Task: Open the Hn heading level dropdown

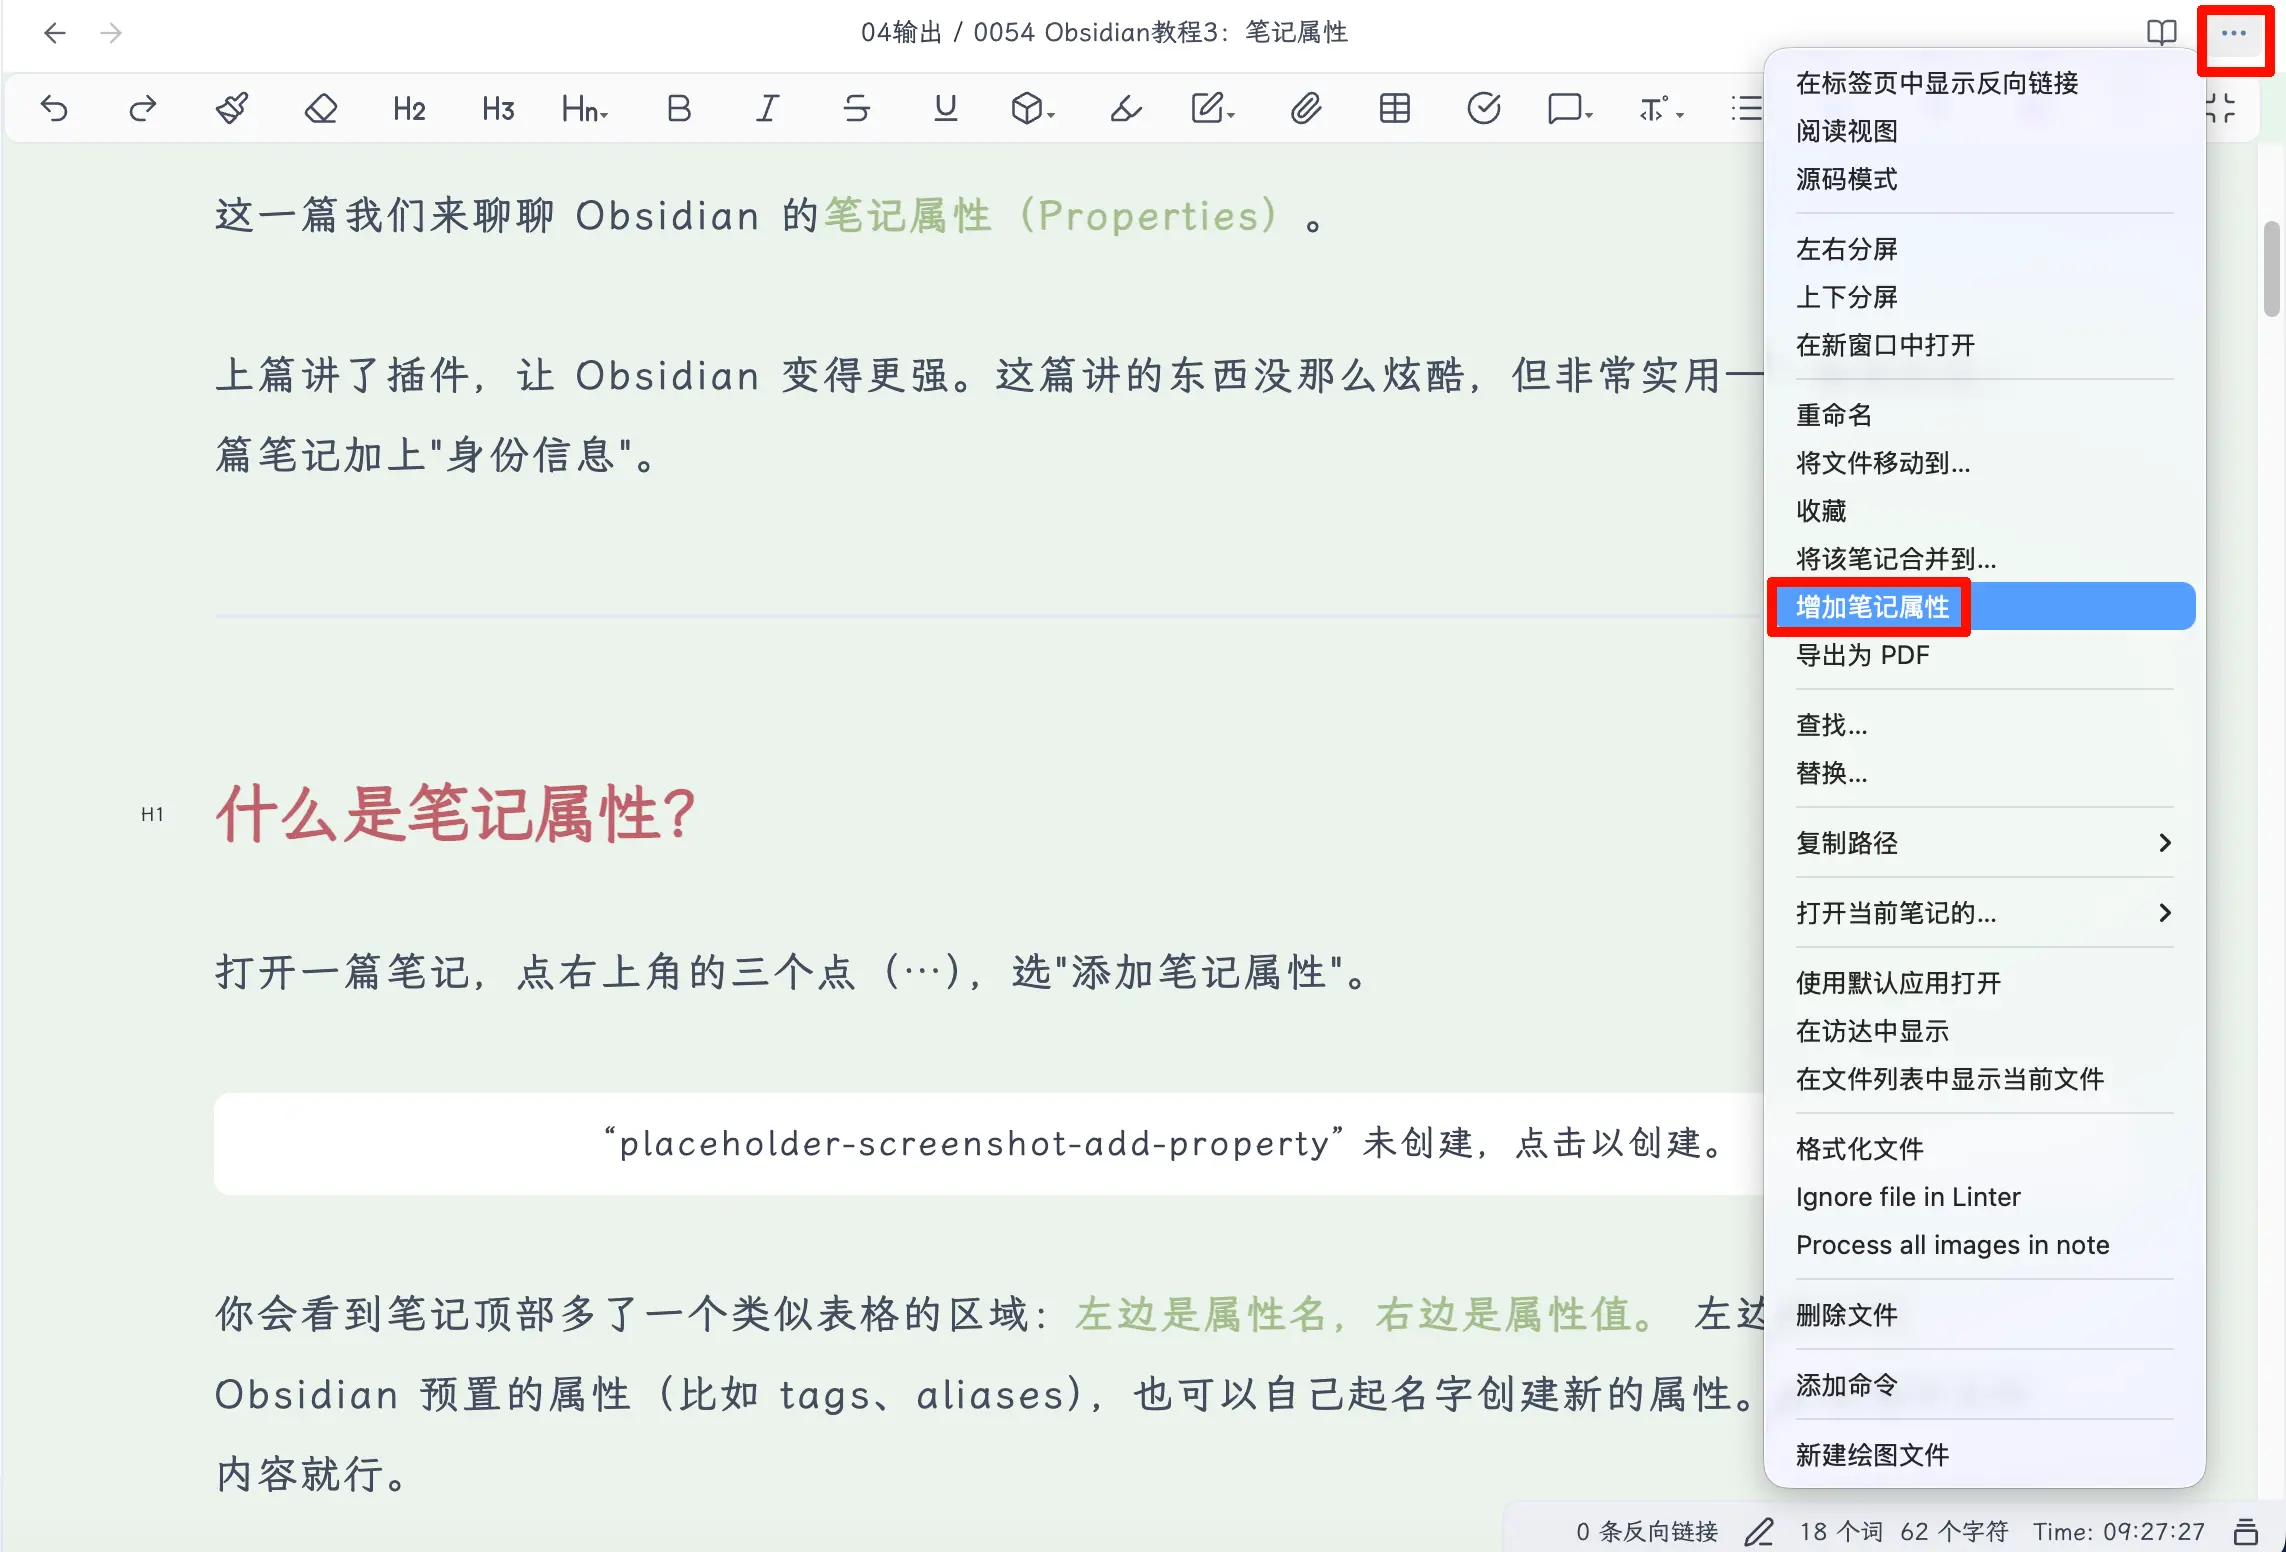Action: tap(585, 108)
